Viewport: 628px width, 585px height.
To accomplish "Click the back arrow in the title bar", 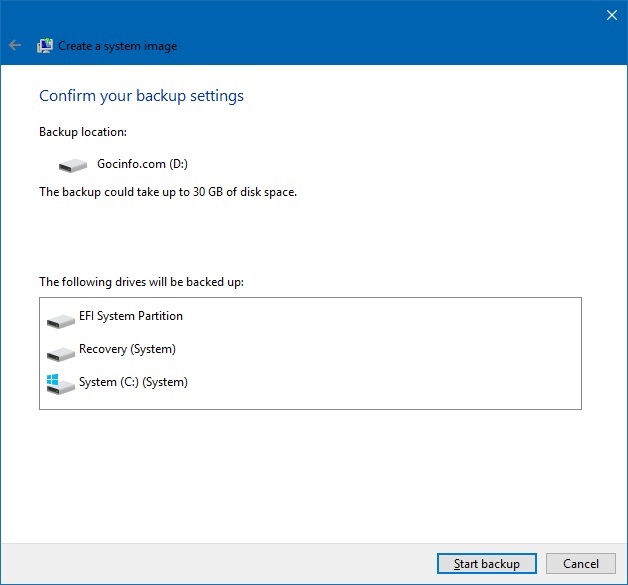I will point(14,46).
